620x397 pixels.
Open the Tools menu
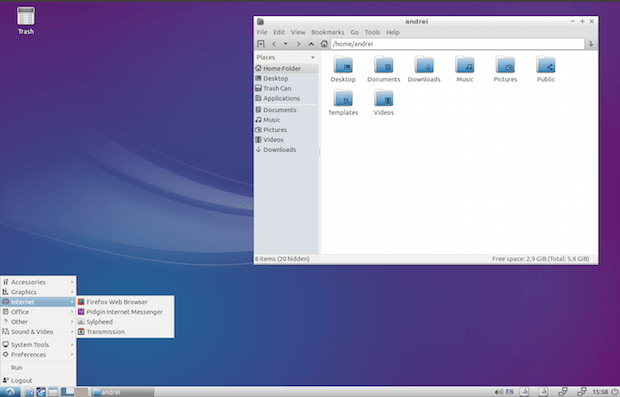click(x=372, y=32)
